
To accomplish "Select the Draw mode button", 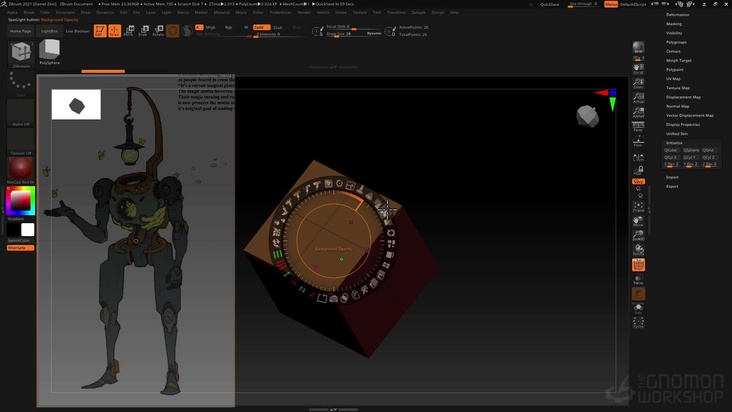I will 114,31.
